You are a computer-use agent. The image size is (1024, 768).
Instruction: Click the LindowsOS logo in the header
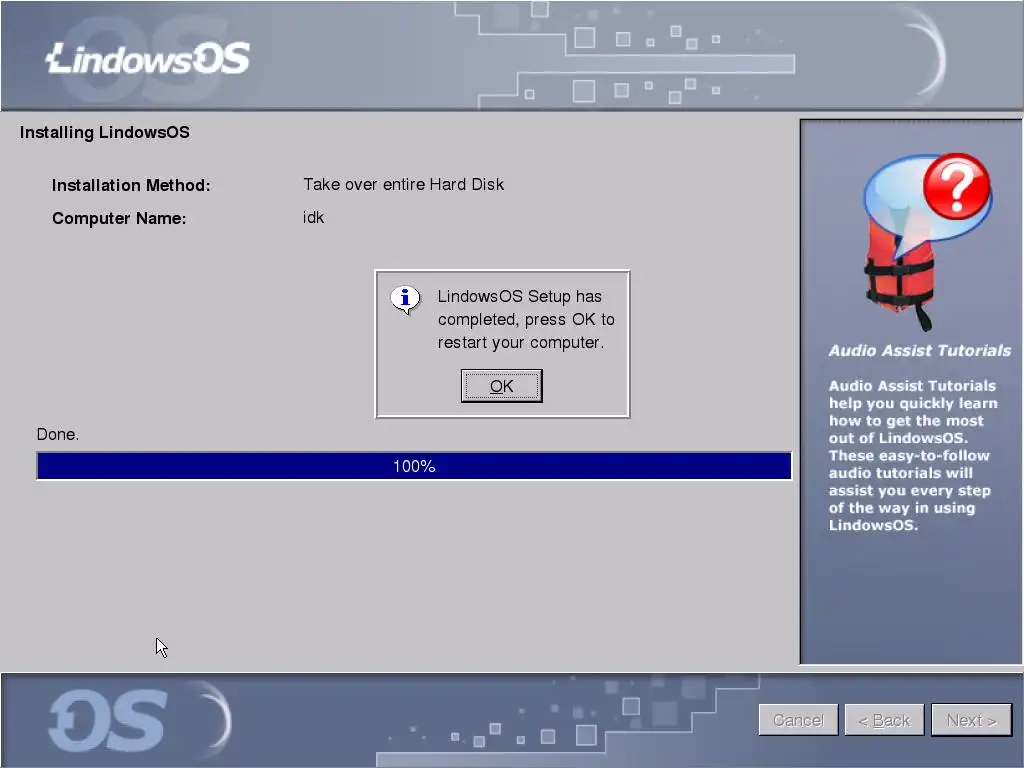click(x=148, y=59)
